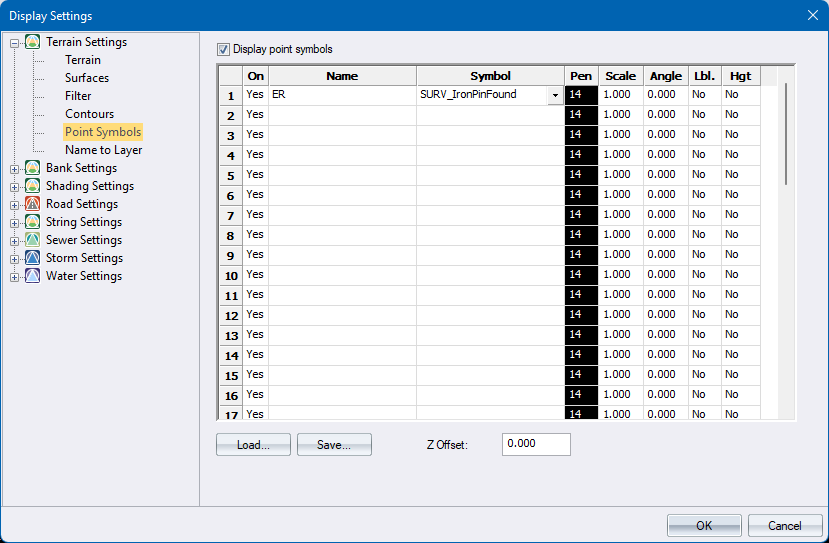The height and width of the screenshot is (543, 829).
Task: Click the Z Offset input field
Action: 535,444
